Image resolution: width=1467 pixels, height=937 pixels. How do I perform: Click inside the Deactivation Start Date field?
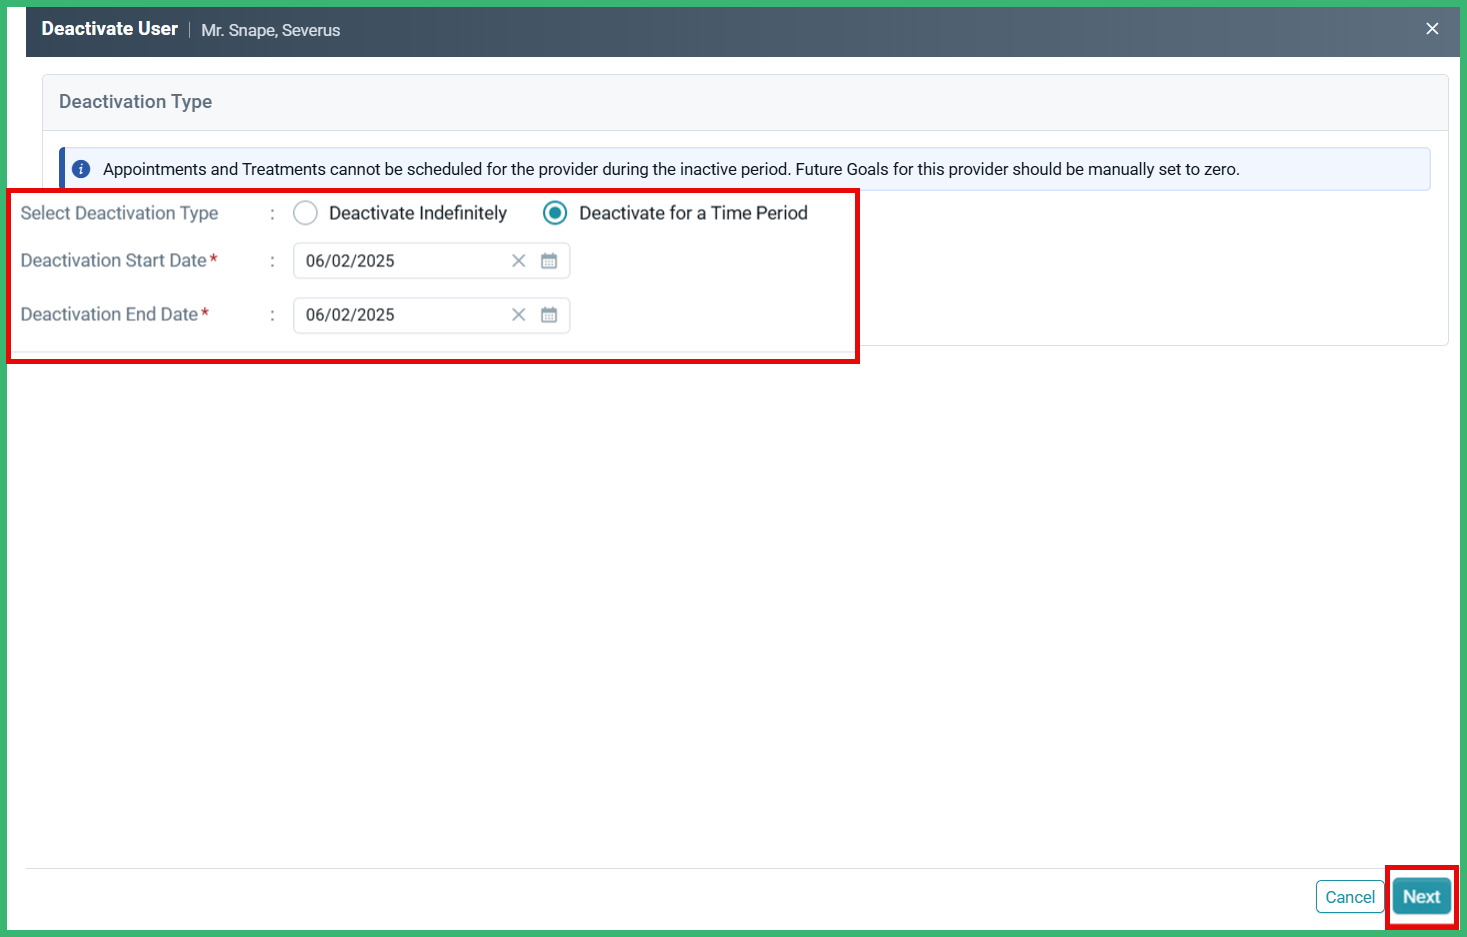click(x=400, y=260)
